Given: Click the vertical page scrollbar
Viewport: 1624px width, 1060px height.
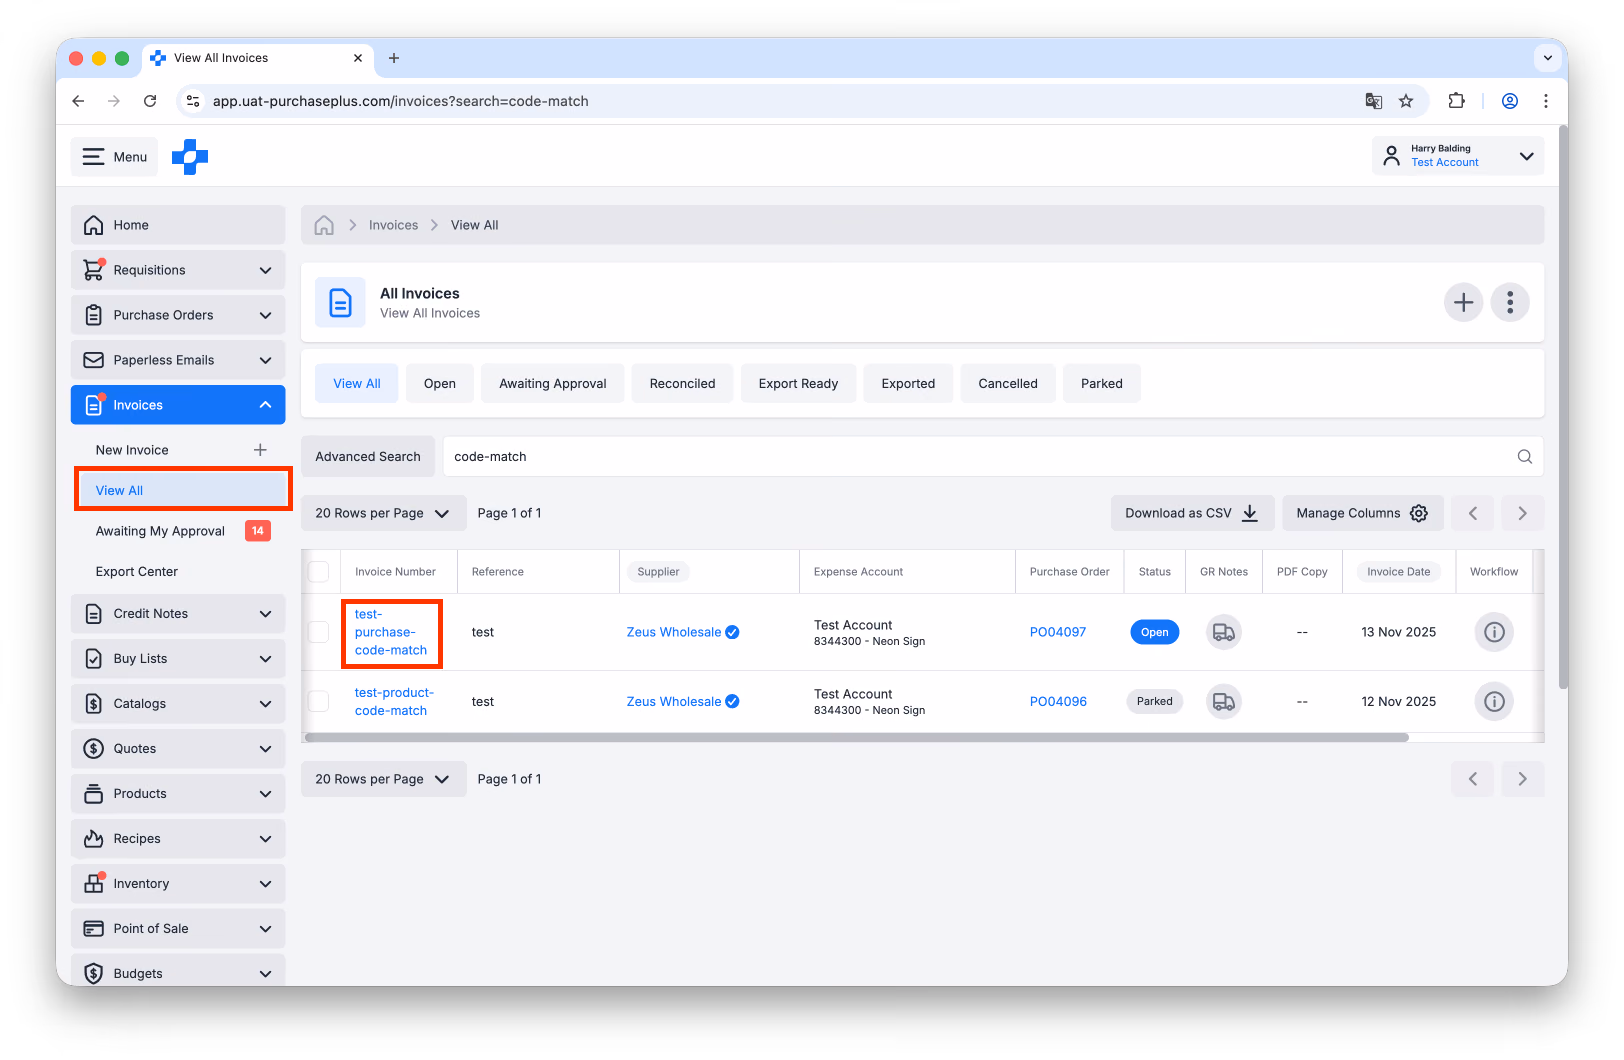Looking at the screenshot, I should click(x=1562, y=408).
